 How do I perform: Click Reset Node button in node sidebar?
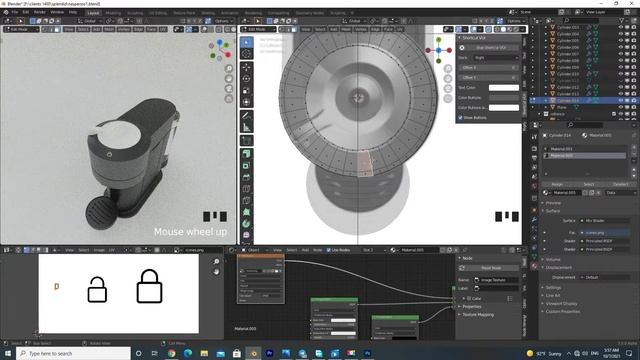(x=489, y=268)
